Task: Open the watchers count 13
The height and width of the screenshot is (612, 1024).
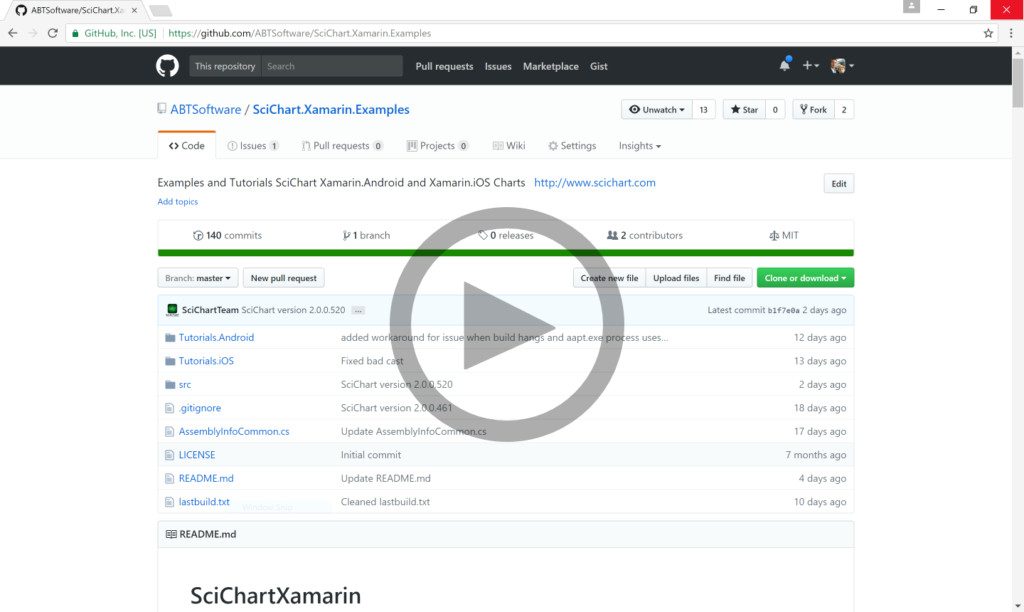Action: pyautogui.click(x=703, y=110)
